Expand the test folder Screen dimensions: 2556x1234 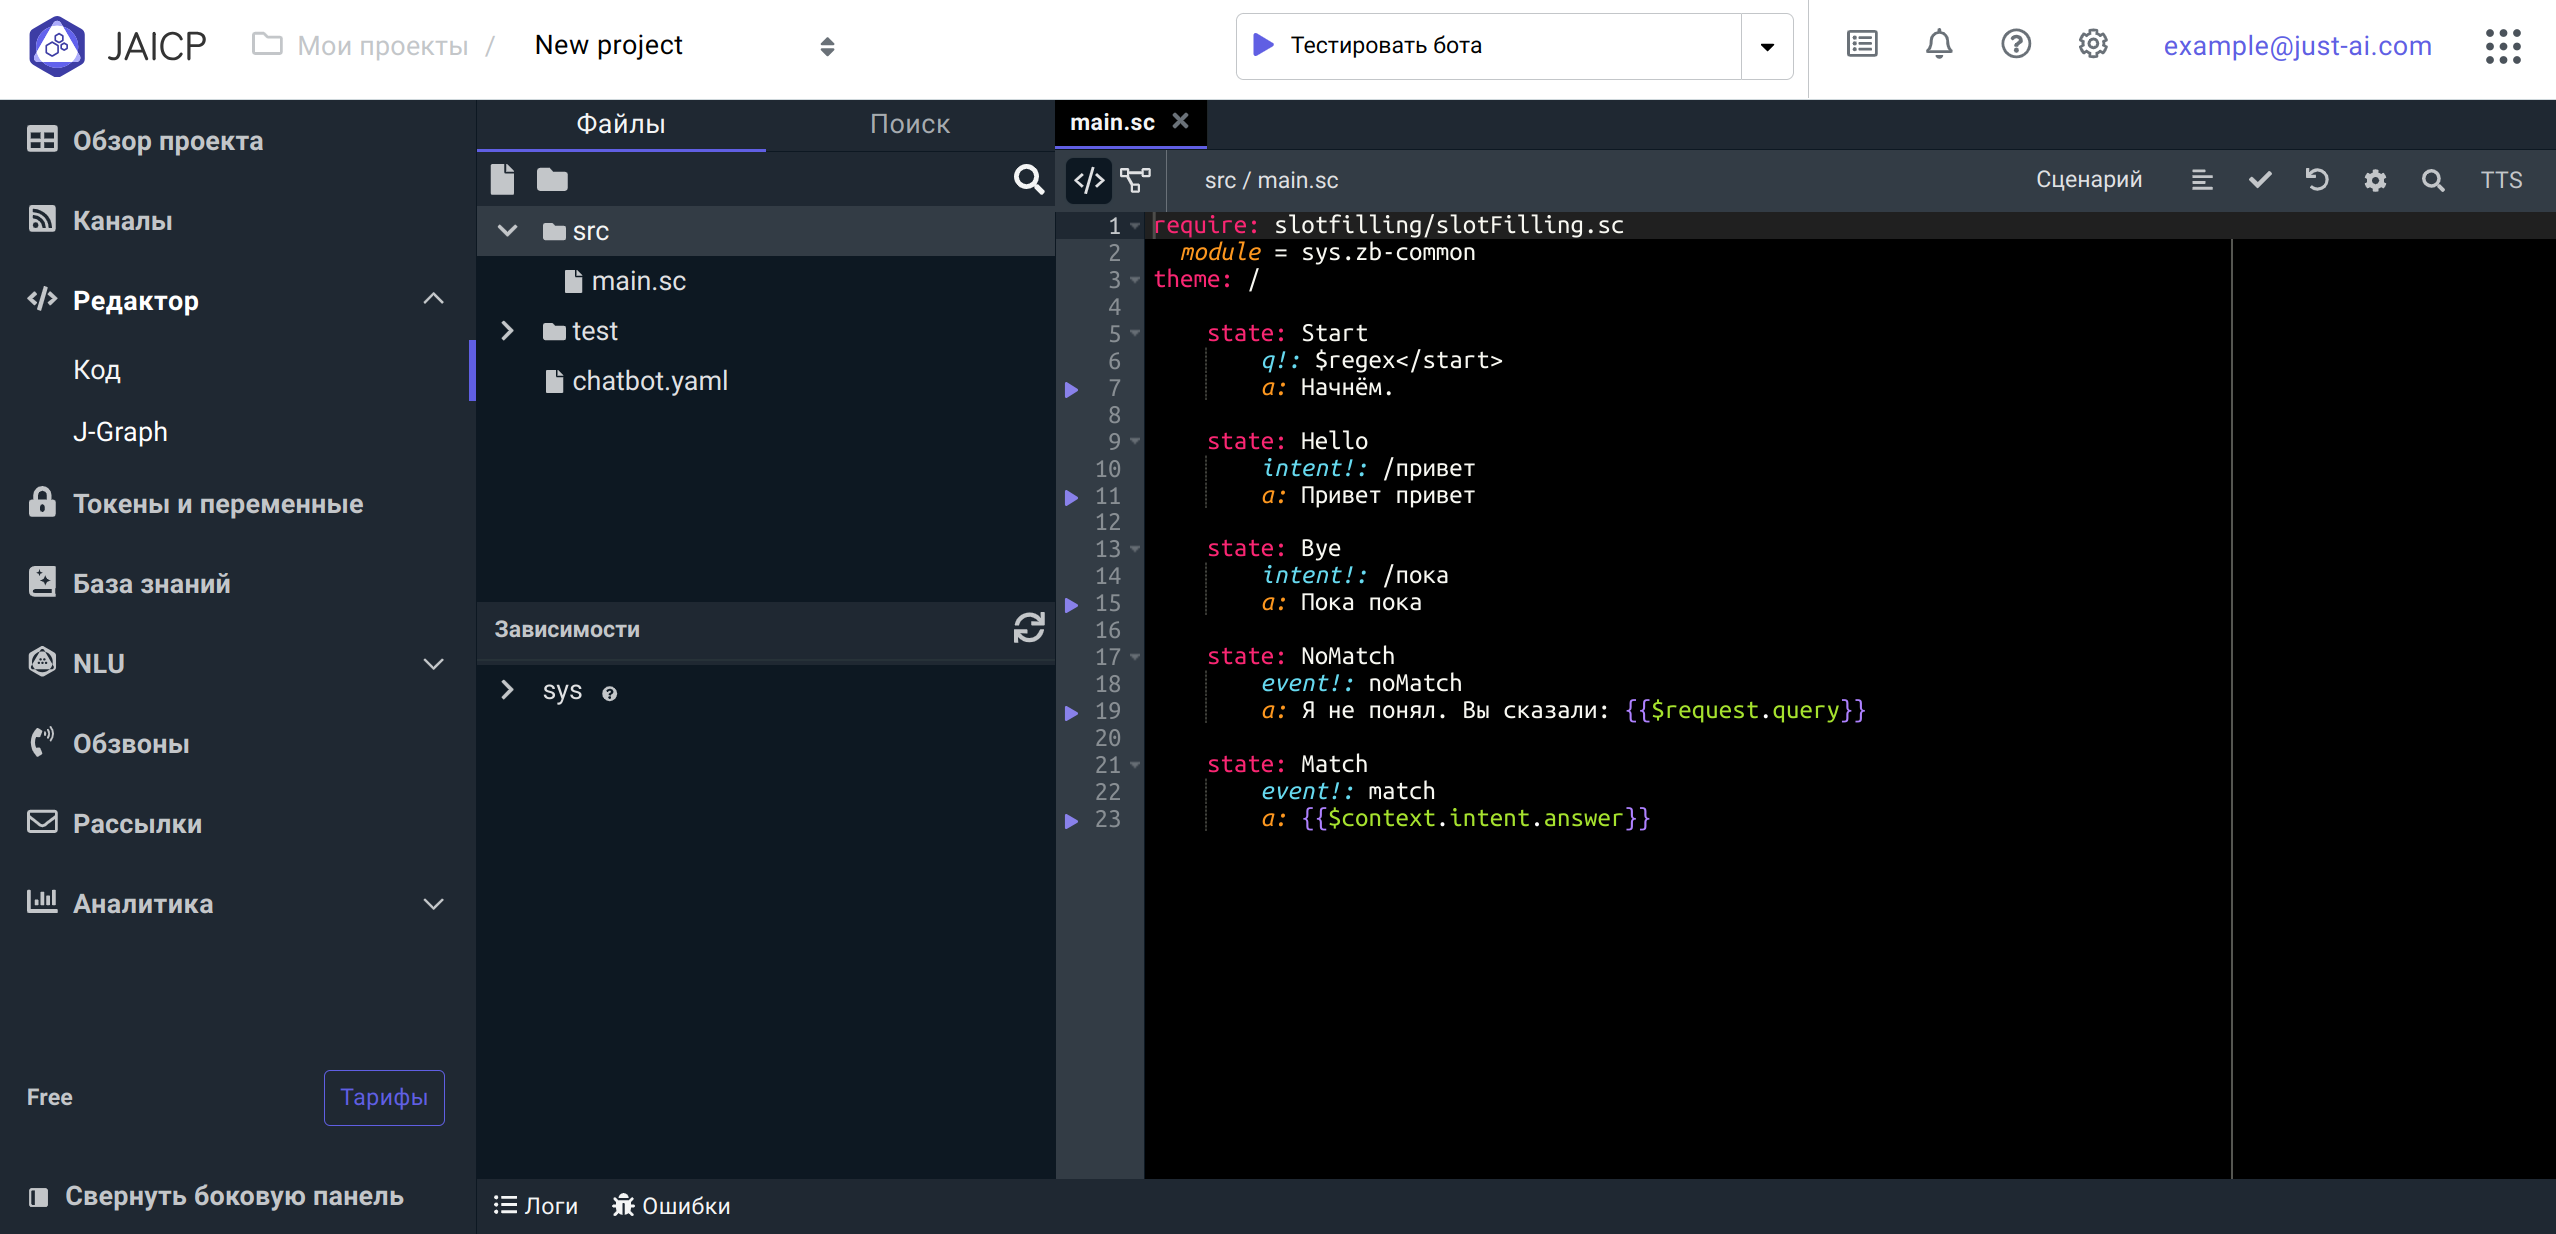507,331
